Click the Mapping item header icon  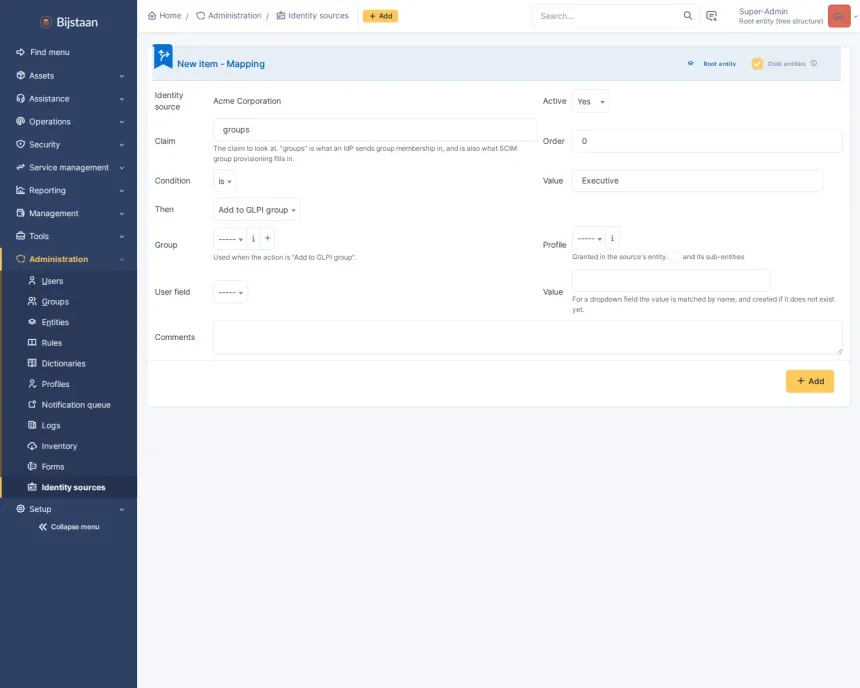[x=163, y=56]
